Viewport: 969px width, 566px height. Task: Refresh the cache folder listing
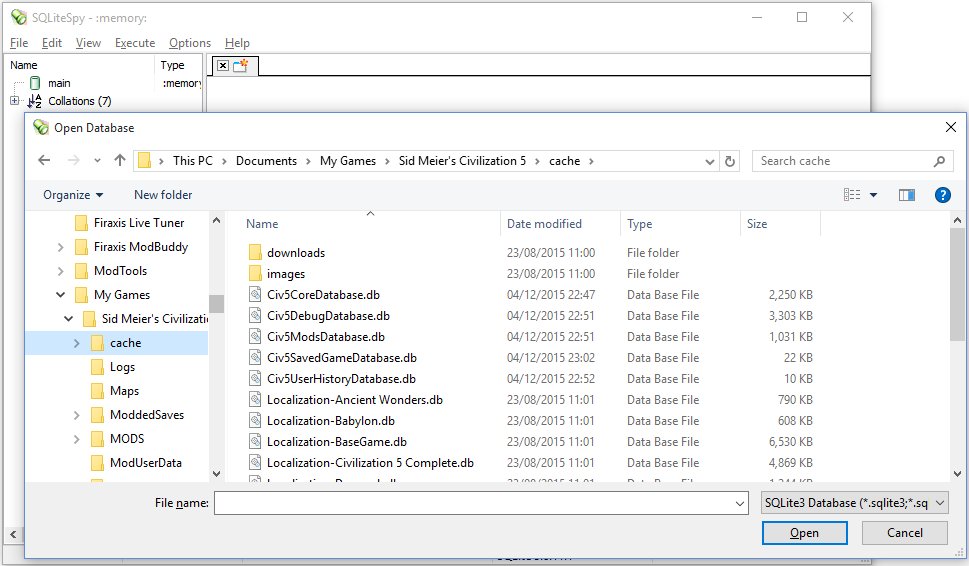tap(730, 161)
